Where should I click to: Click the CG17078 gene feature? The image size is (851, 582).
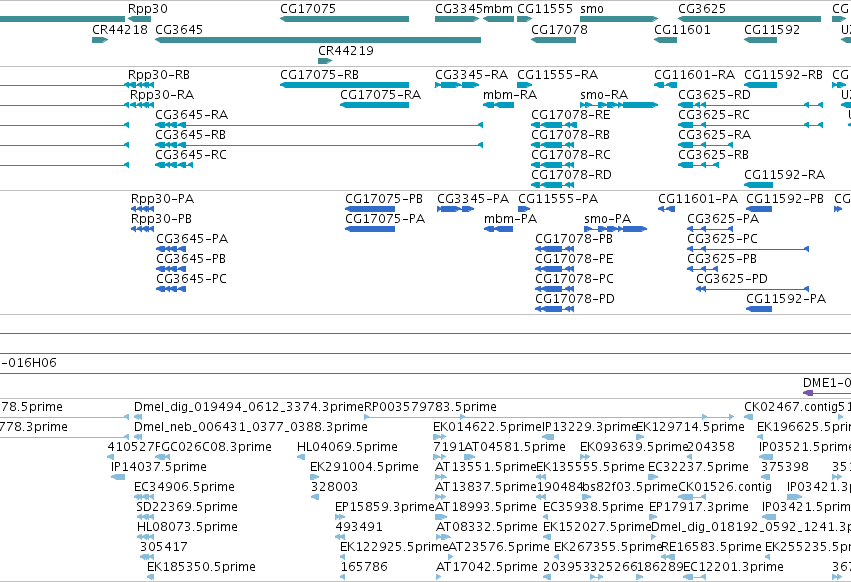(x=554, y=40)
